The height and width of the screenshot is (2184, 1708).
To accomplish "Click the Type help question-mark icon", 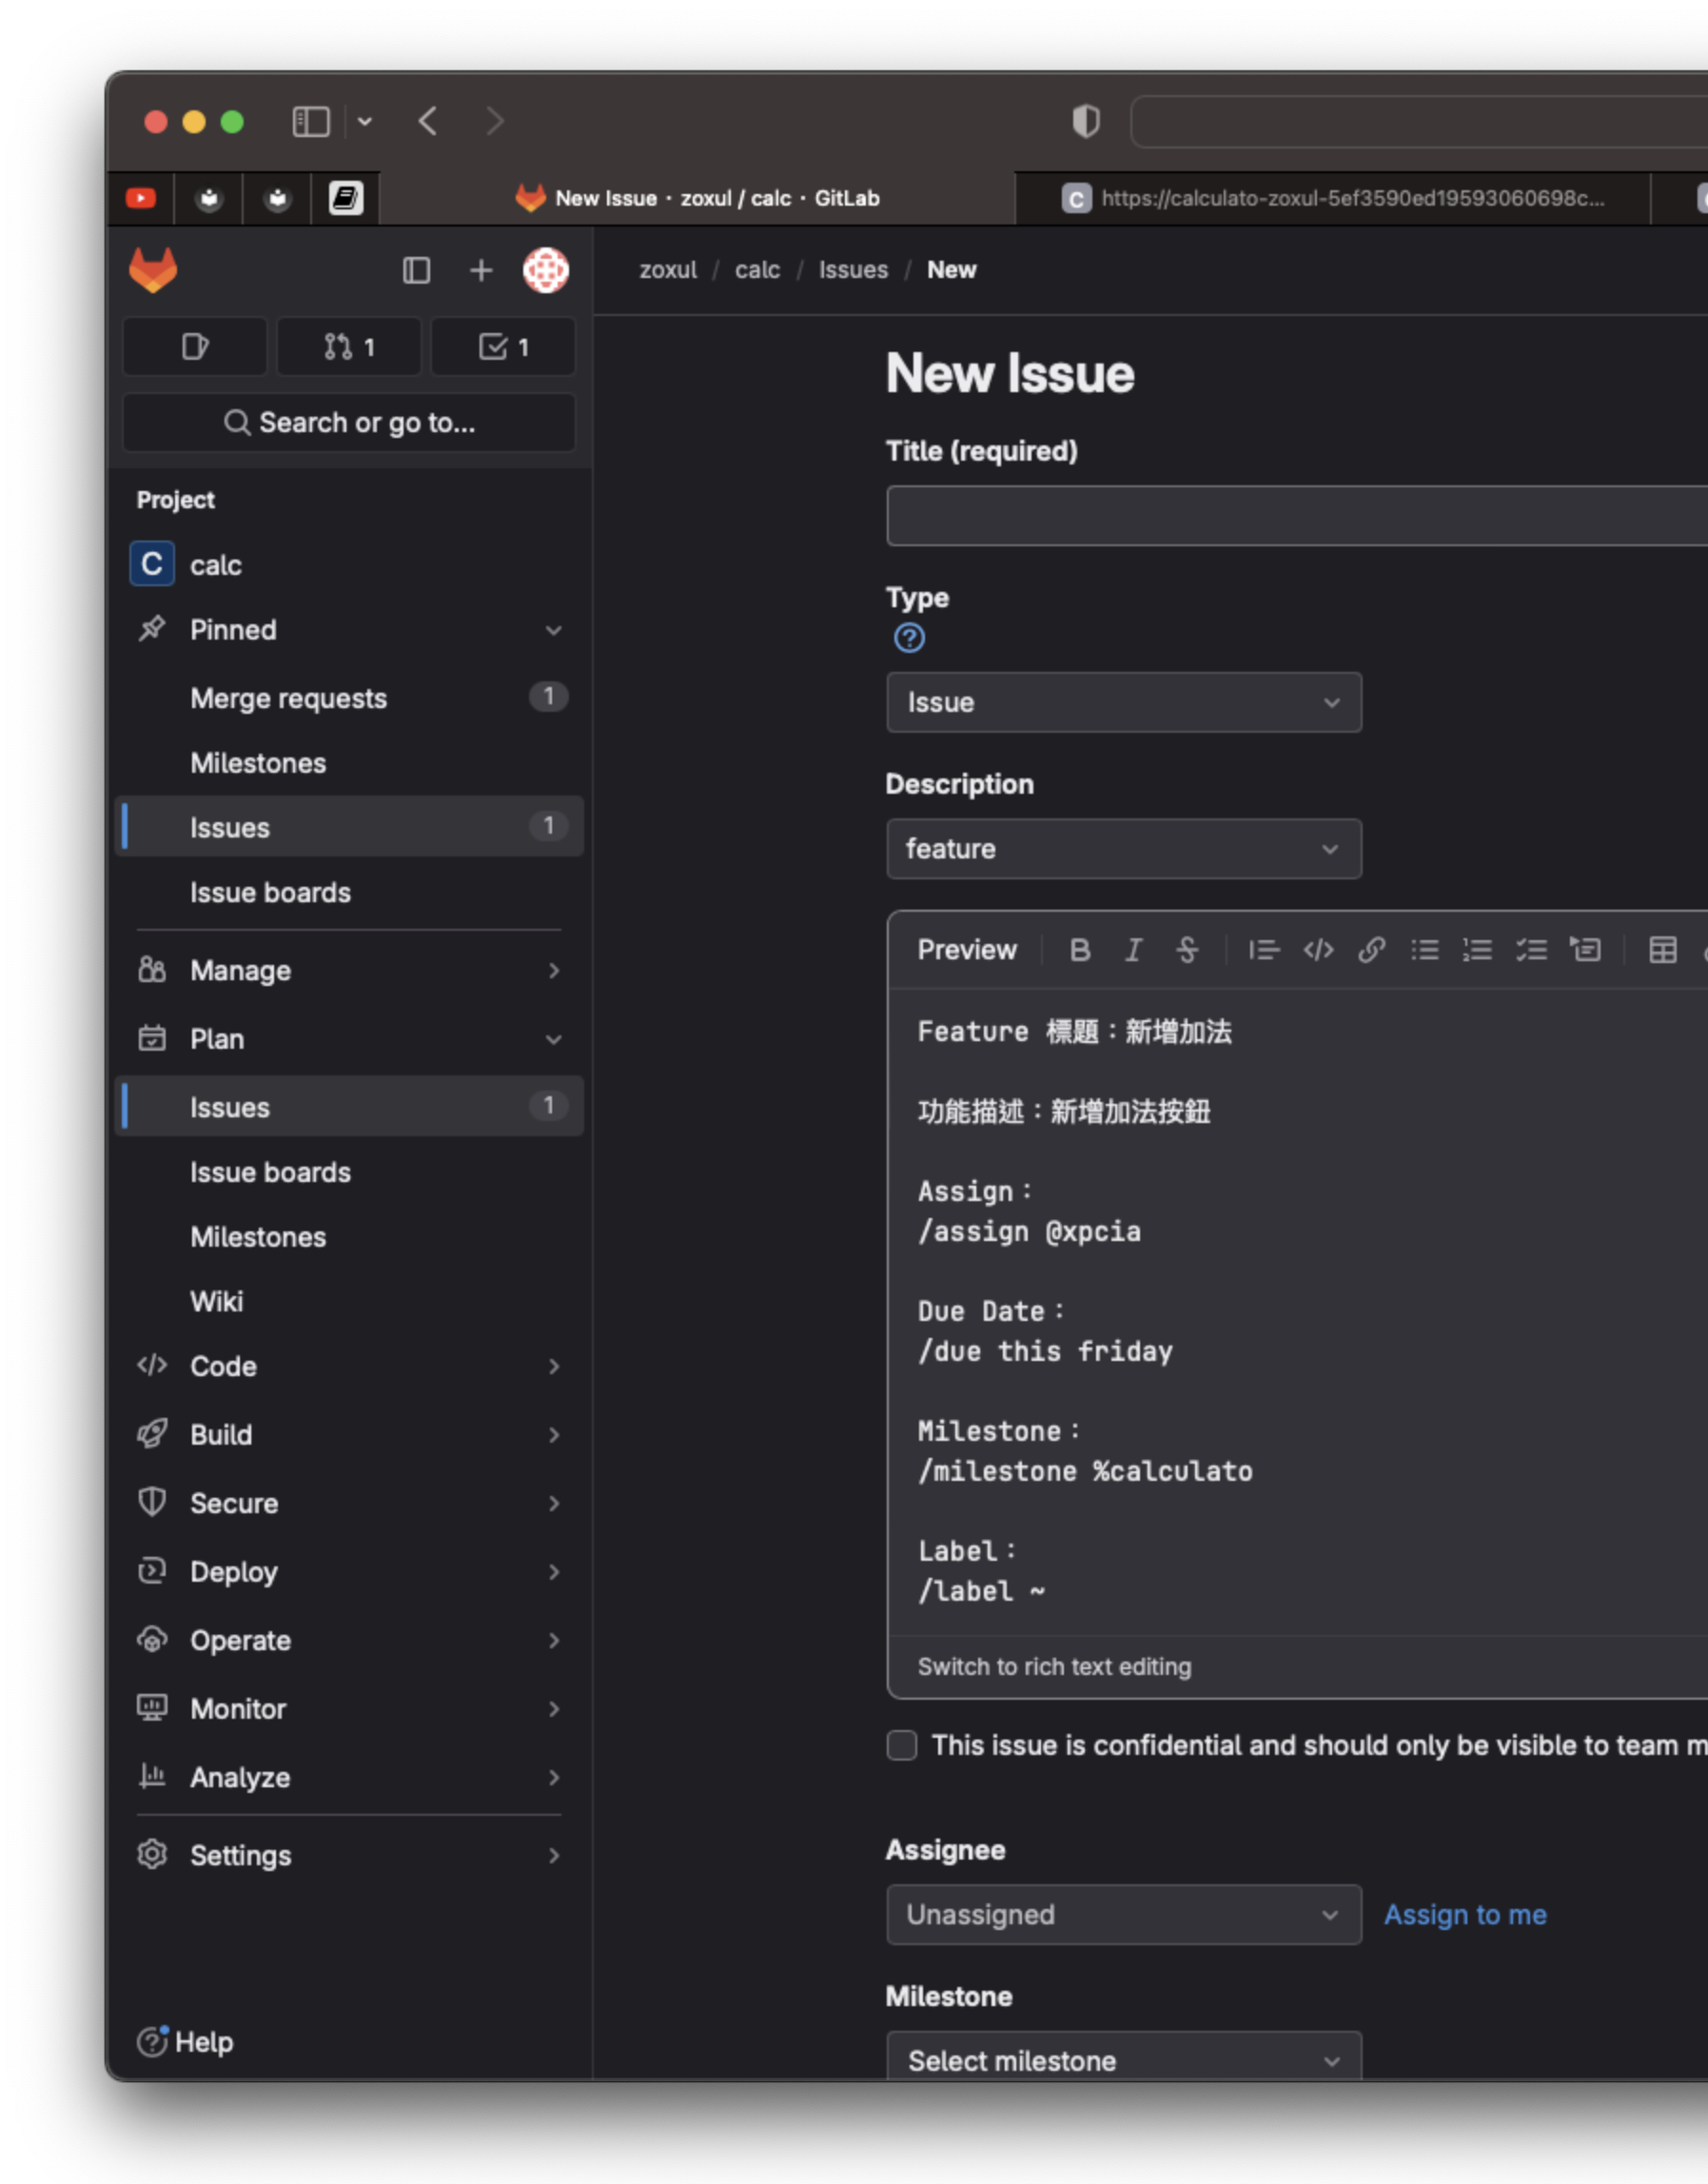I will (x=909, y=638).
